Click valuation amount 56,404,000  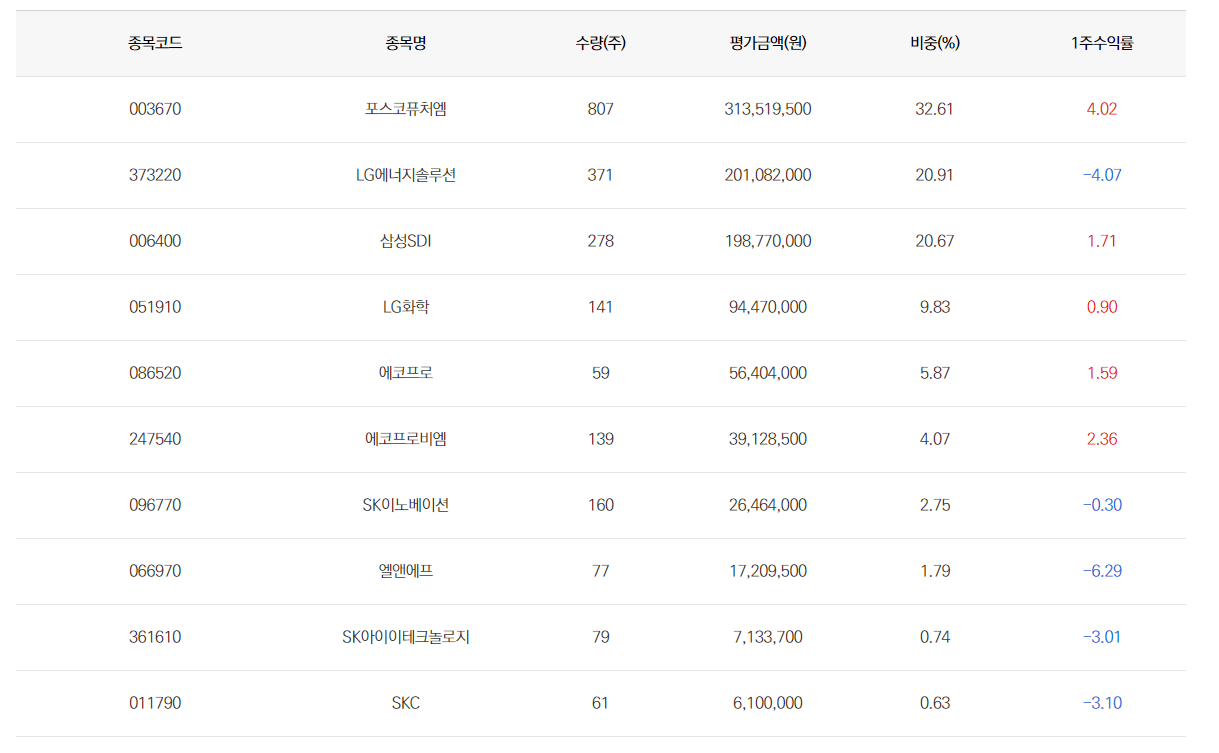point(768,373)
